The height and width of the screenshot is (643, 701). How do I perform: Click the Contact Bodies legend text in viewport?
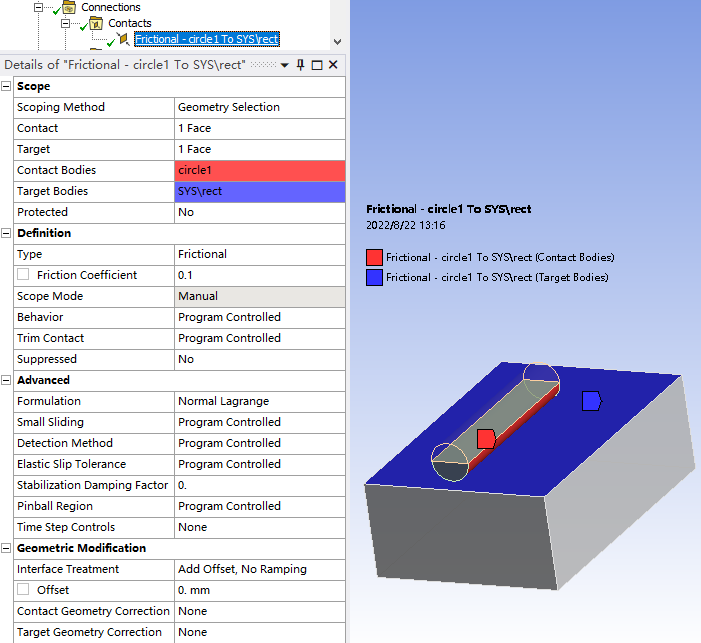pos(500,258)
